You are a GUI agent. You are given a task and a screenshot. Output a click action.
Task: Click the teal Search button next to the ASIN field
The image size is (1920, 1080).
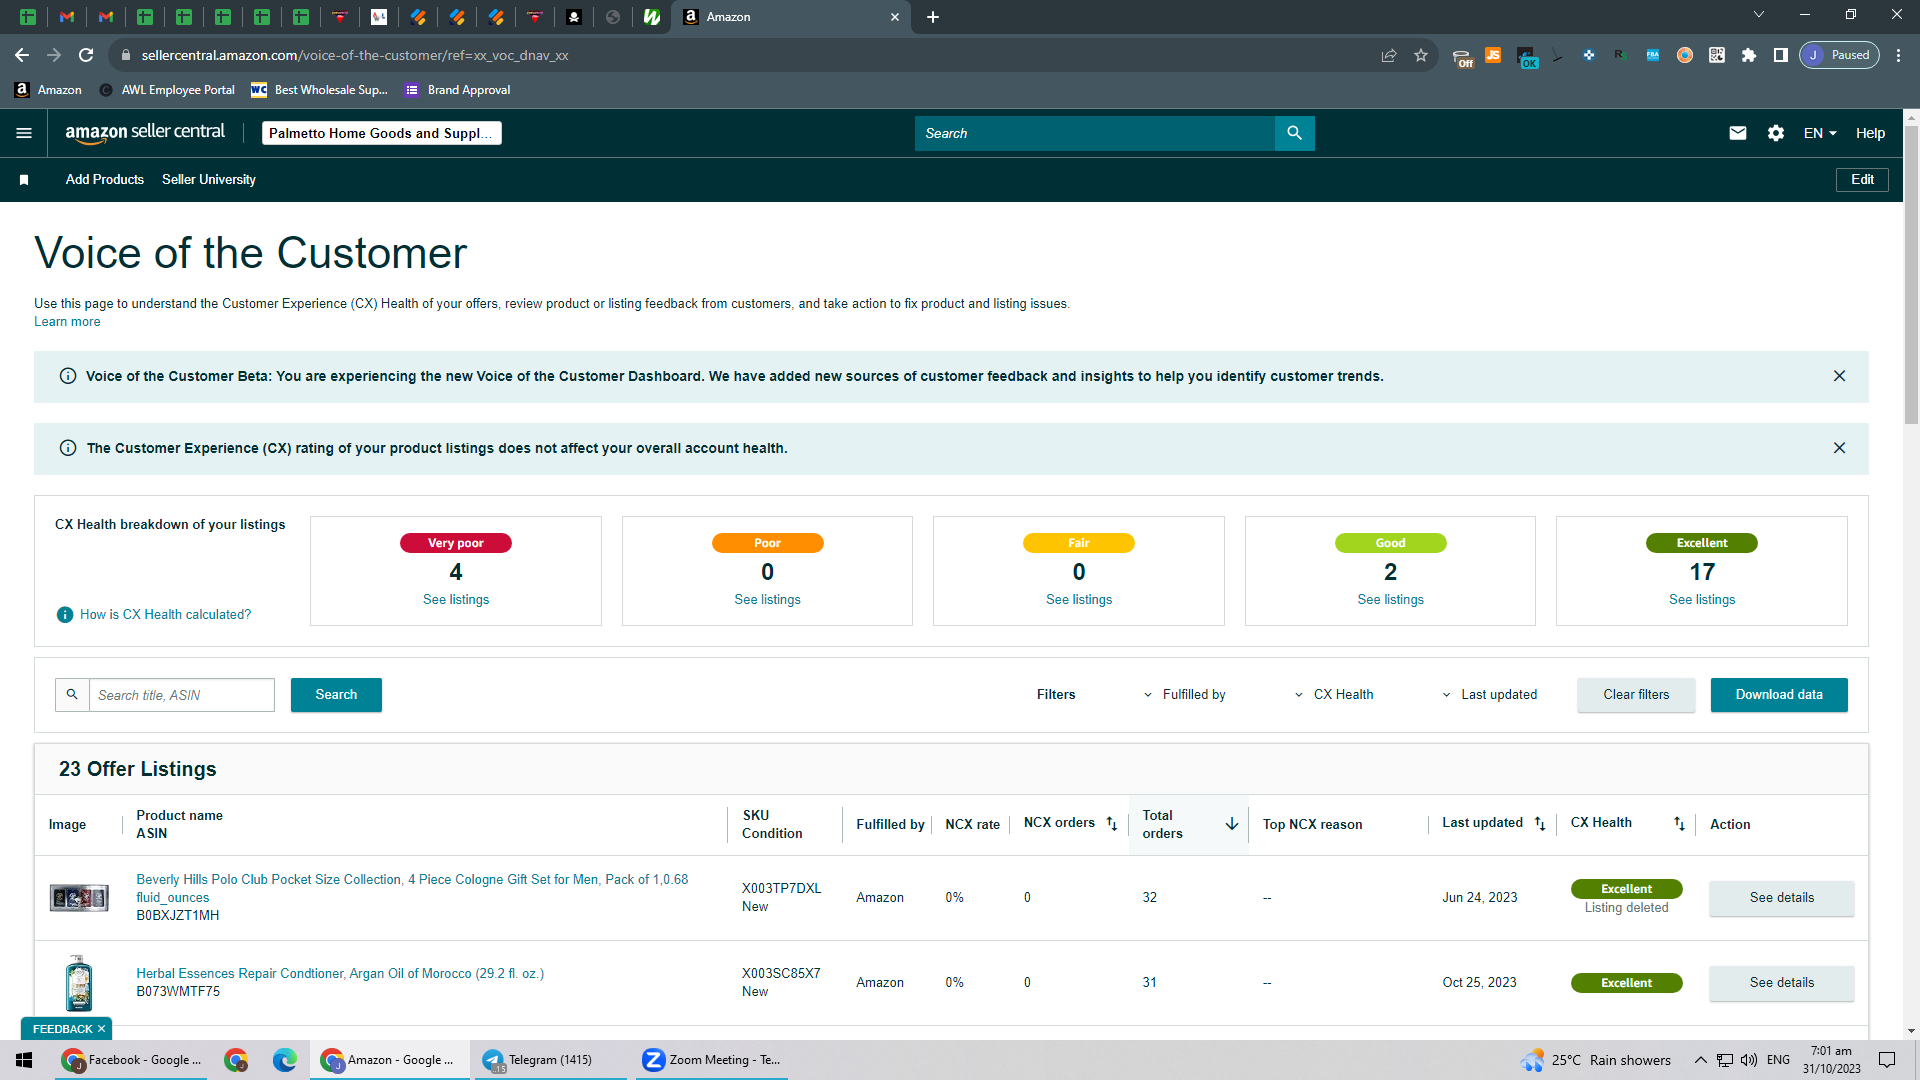(336, 695)
